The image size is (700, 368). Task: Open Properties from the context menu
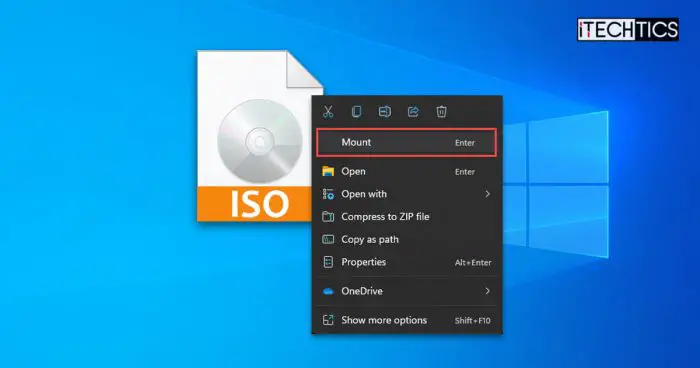(407, 262)
